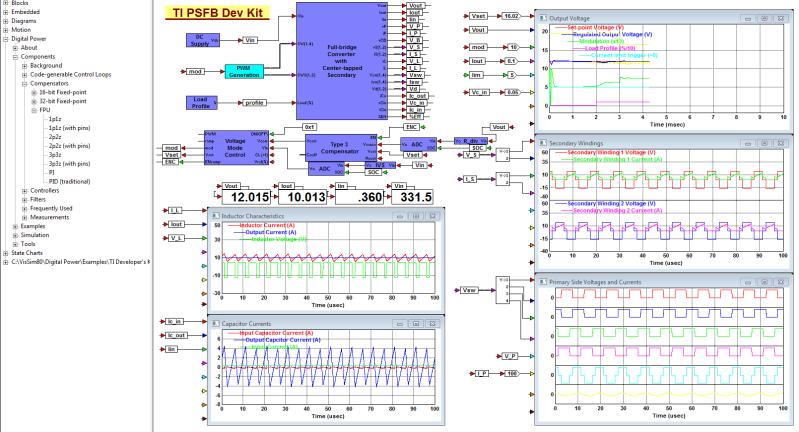The width and height of the screenshot is (799, 432).
Task: Select the Simulation tree item
Action: point(35,235)
